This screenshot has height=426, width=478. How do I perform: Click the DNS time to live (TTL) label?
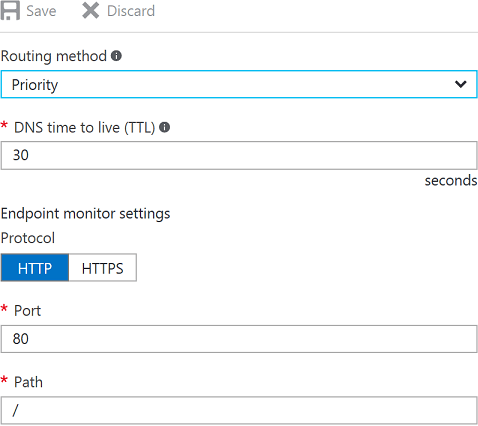[x=85, y=128]
